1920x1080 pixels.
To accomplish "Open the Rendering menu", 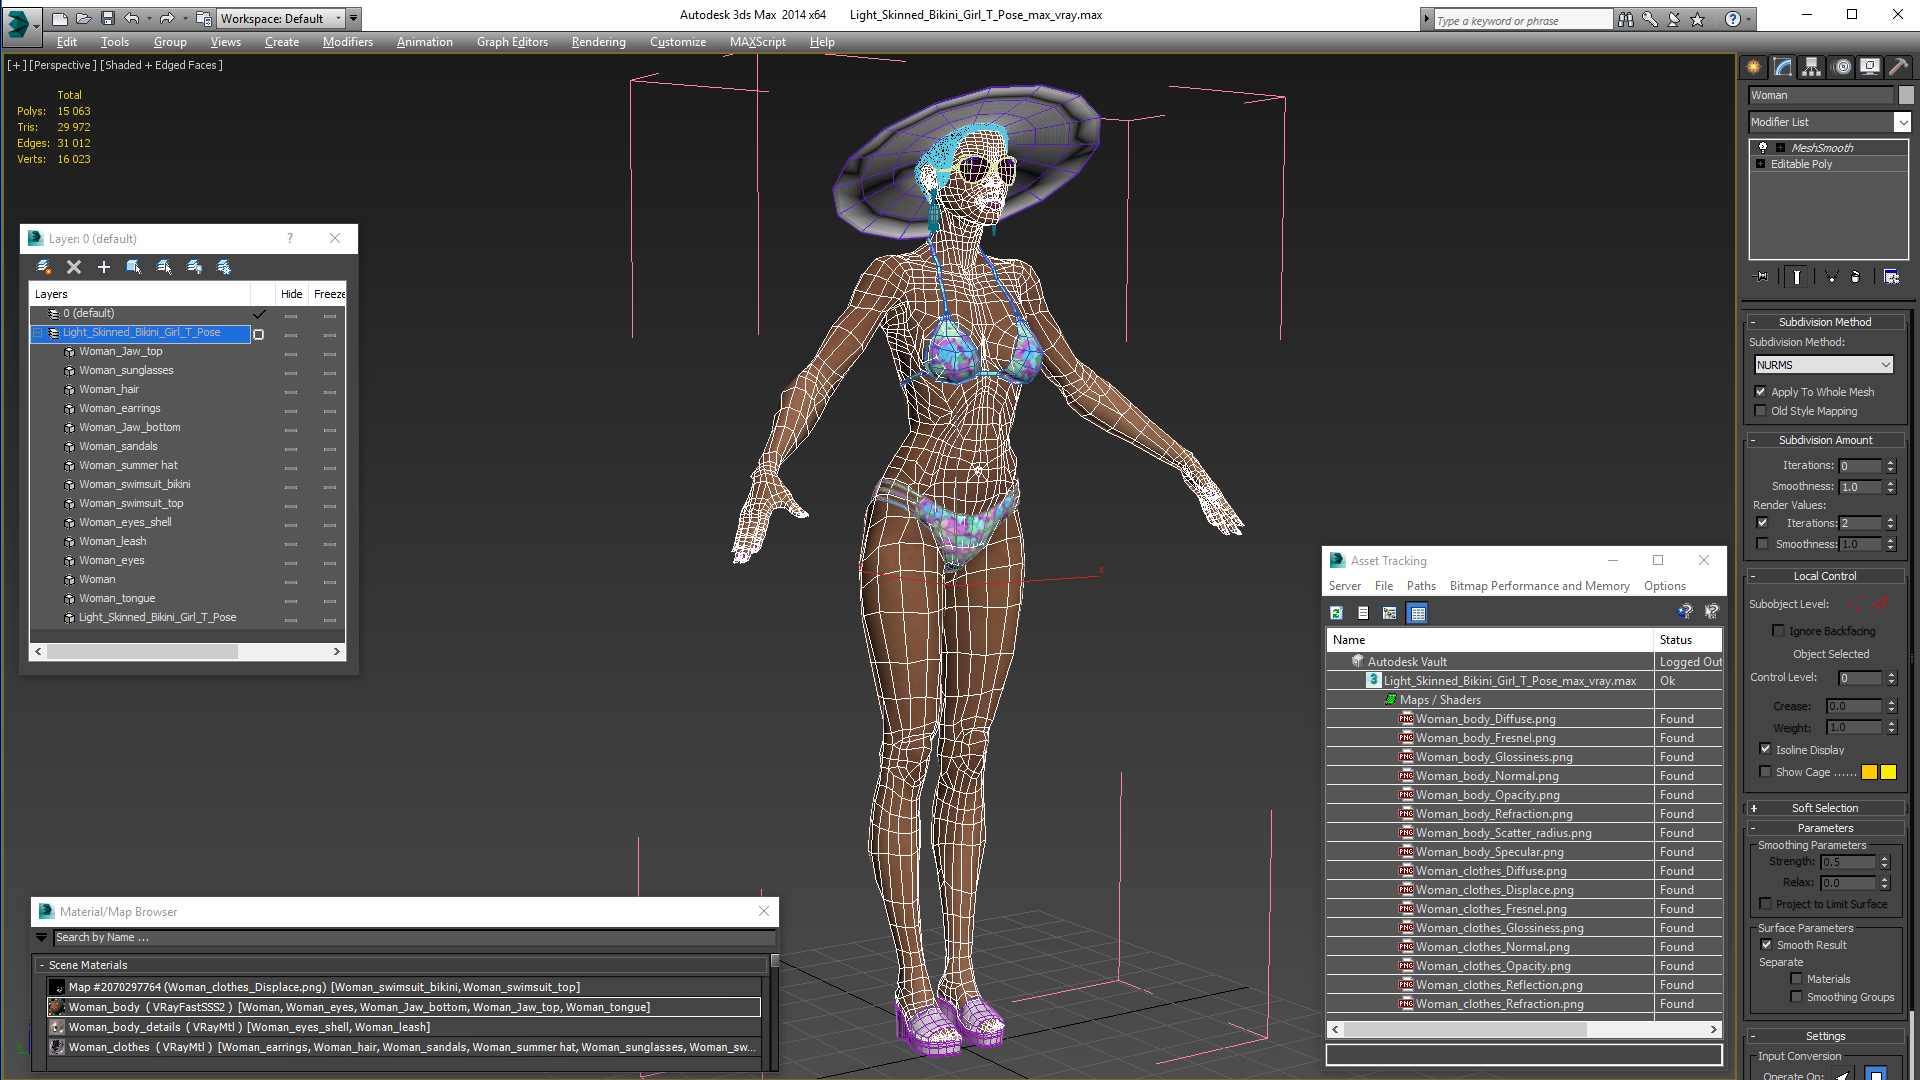I will coord(598,42).
